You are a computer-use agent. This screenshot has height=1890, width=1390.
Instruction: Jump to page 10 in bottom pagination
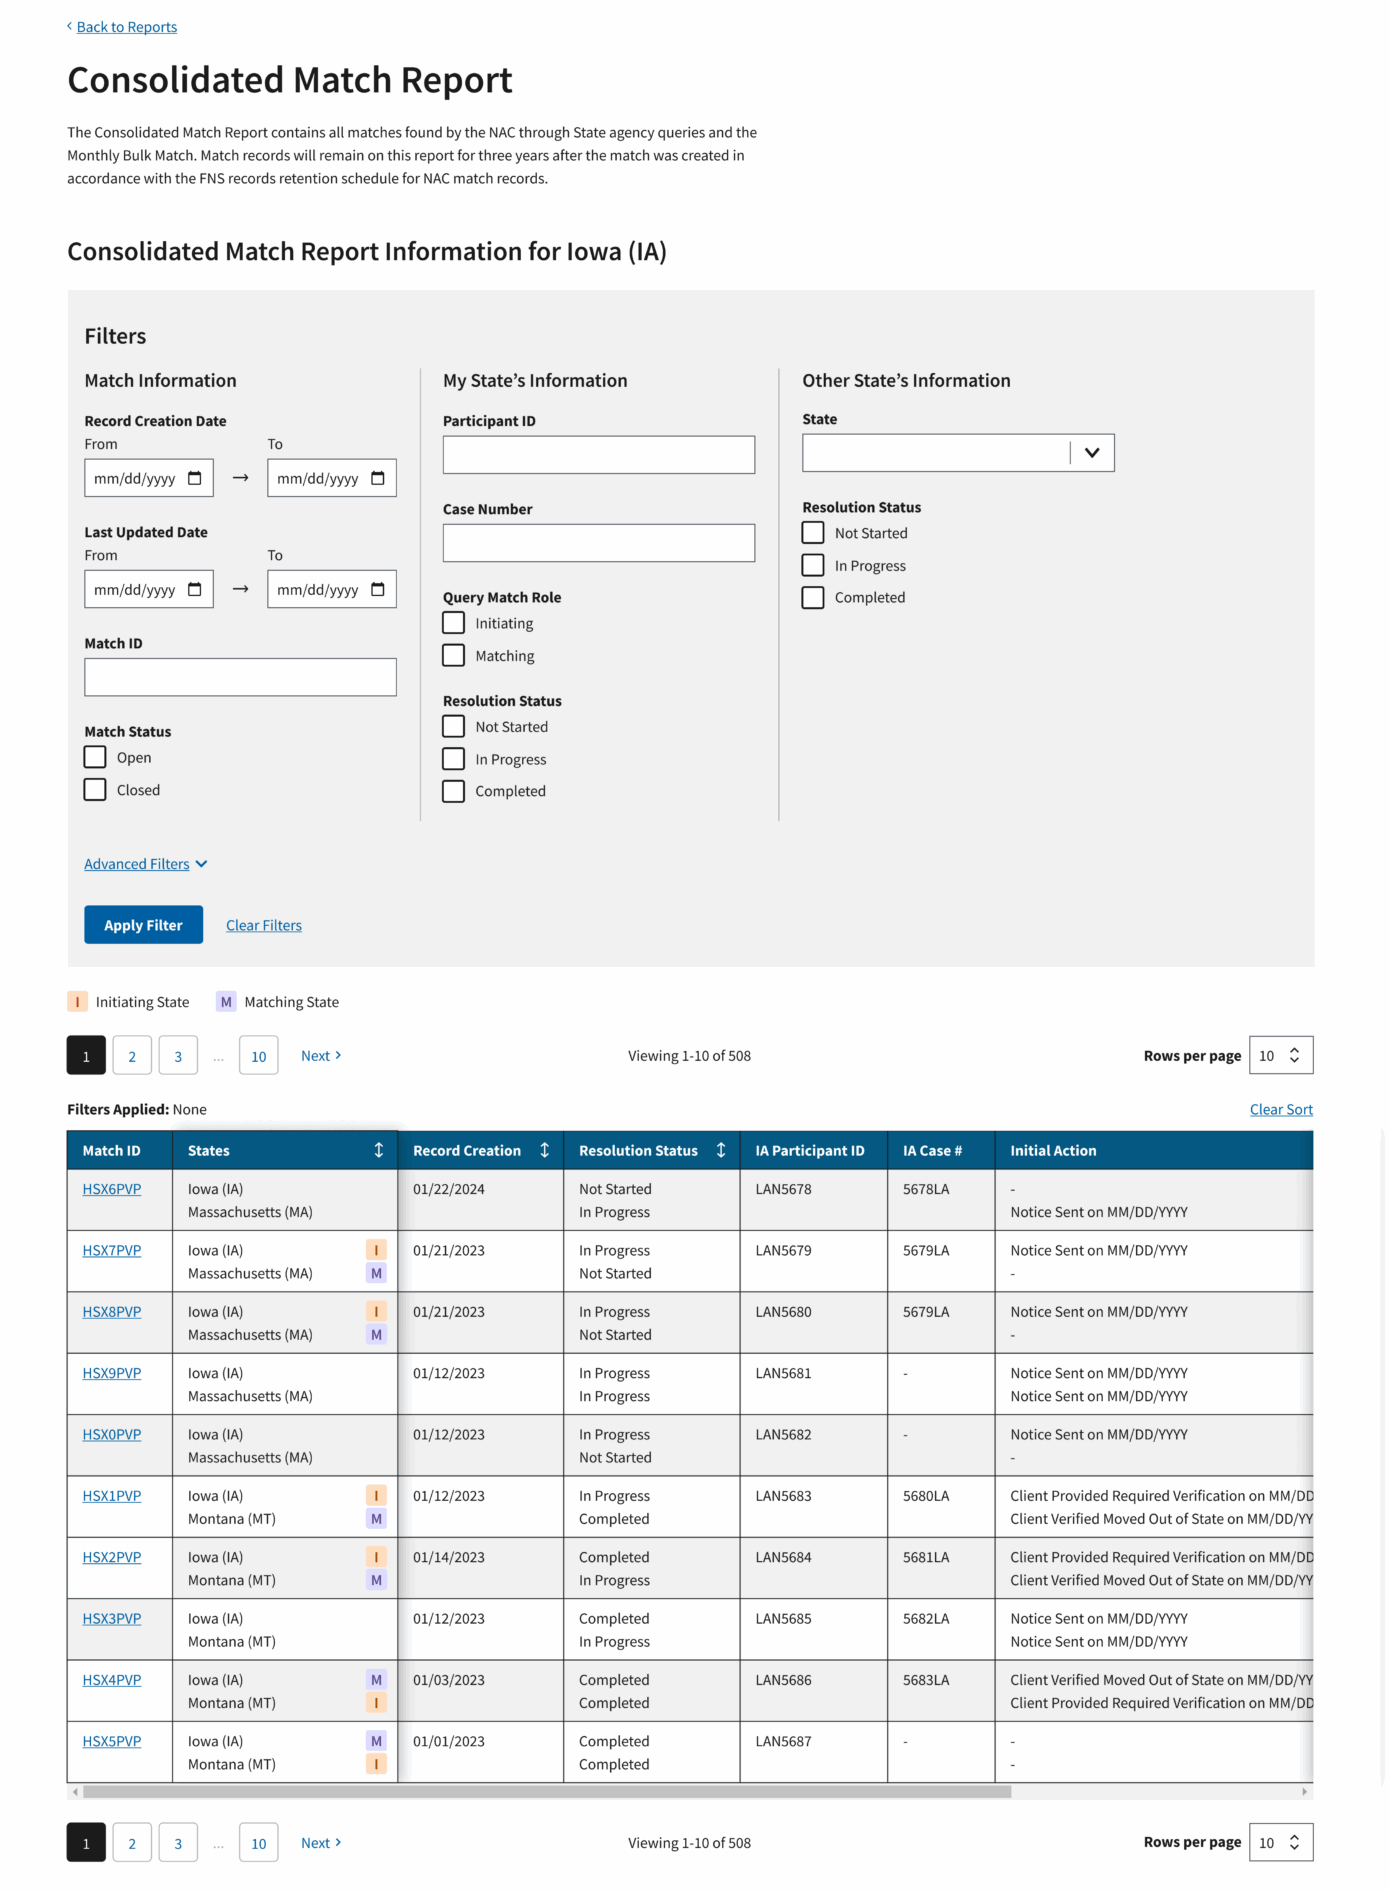[258, 1843]
